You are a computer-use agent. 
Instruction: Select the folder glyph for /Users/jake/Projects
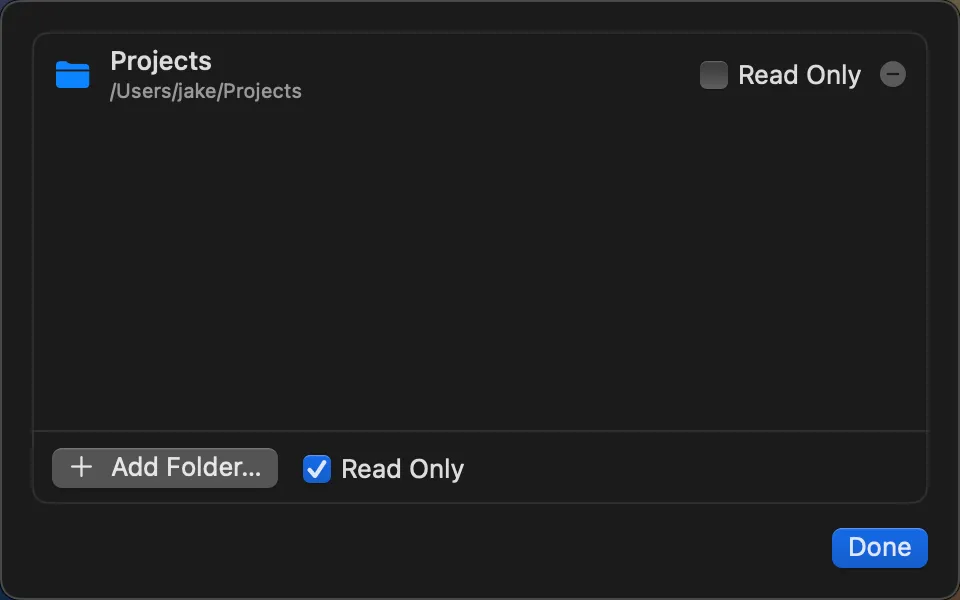pos(72,74)
